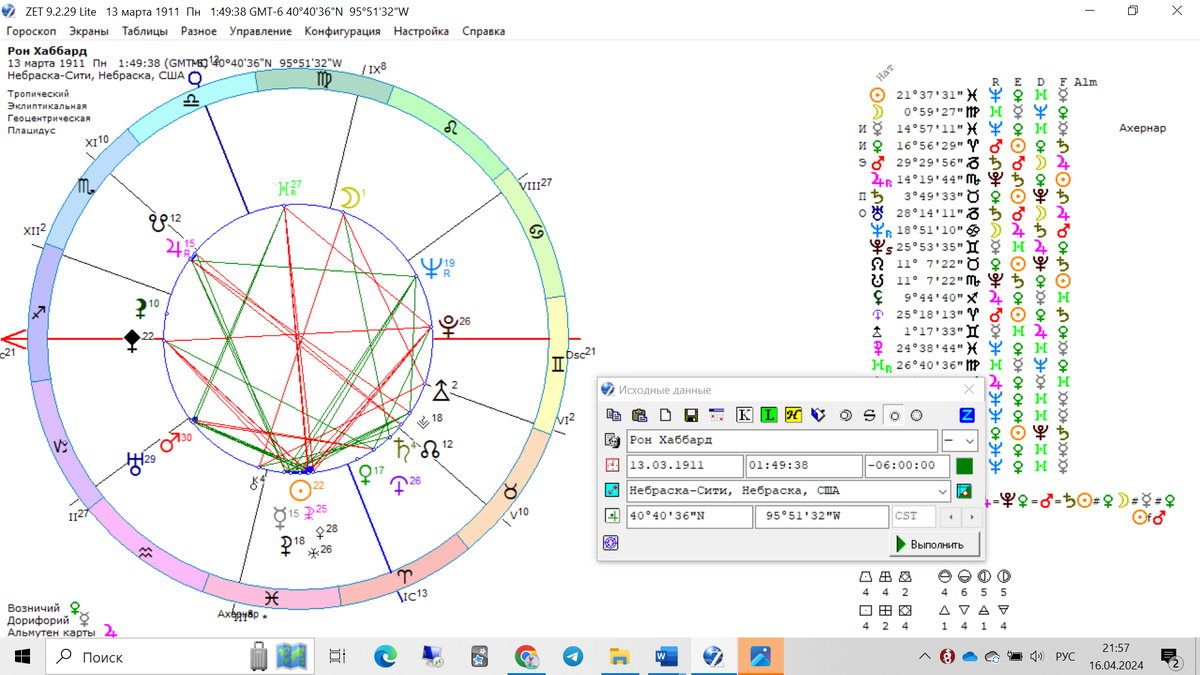Click the Альмутен карты label
The height and width of the screenshot is (675, 1200).
[51, 632]
